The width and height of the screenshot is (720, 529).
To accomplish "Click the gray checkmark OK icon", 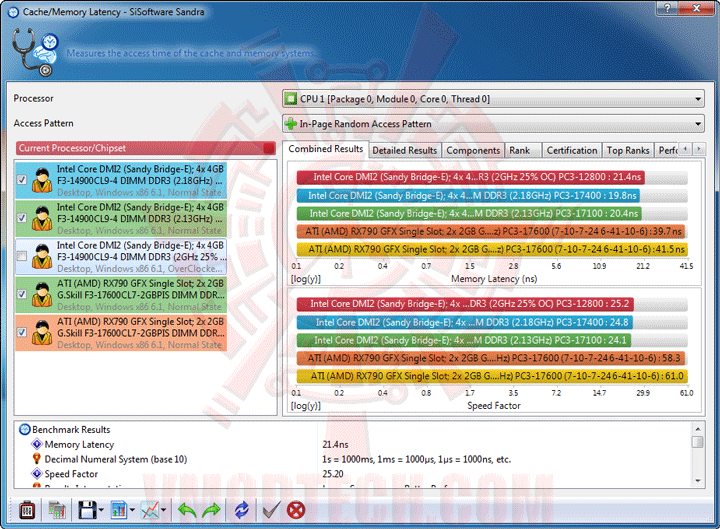I will tap(271, 510).
